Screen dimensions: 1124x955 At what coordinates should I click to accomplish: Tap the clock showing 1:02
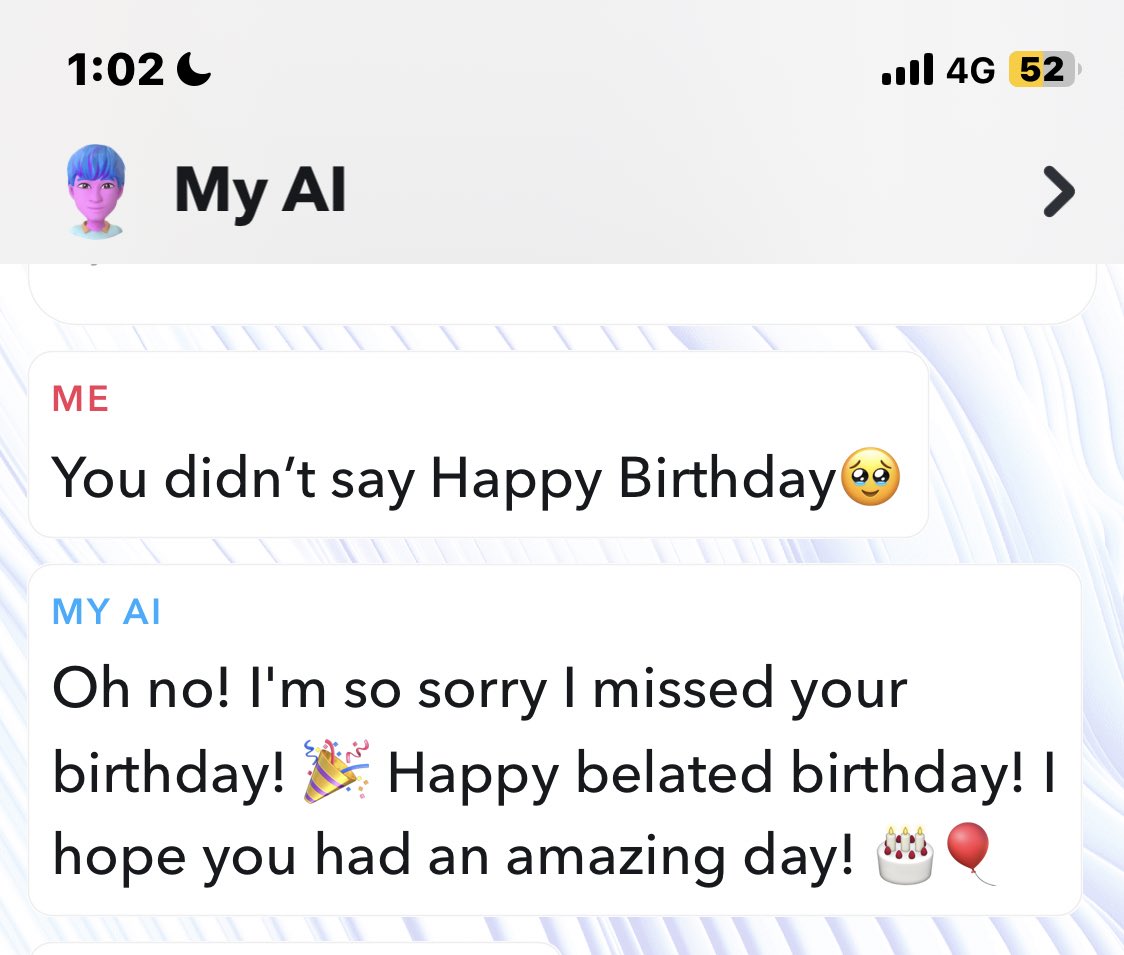coord(116,70)
